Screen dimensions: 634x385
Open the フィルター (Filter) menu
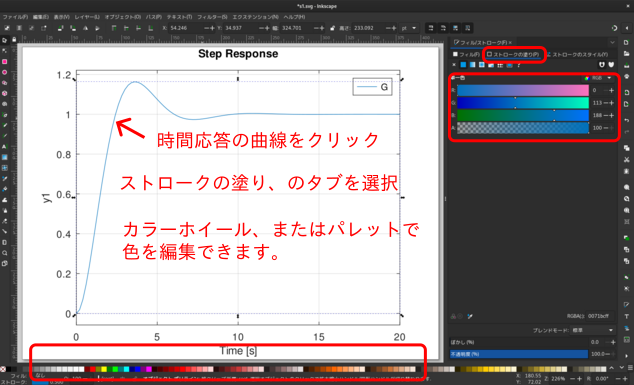pyautogui.click(x=212, y=17)
